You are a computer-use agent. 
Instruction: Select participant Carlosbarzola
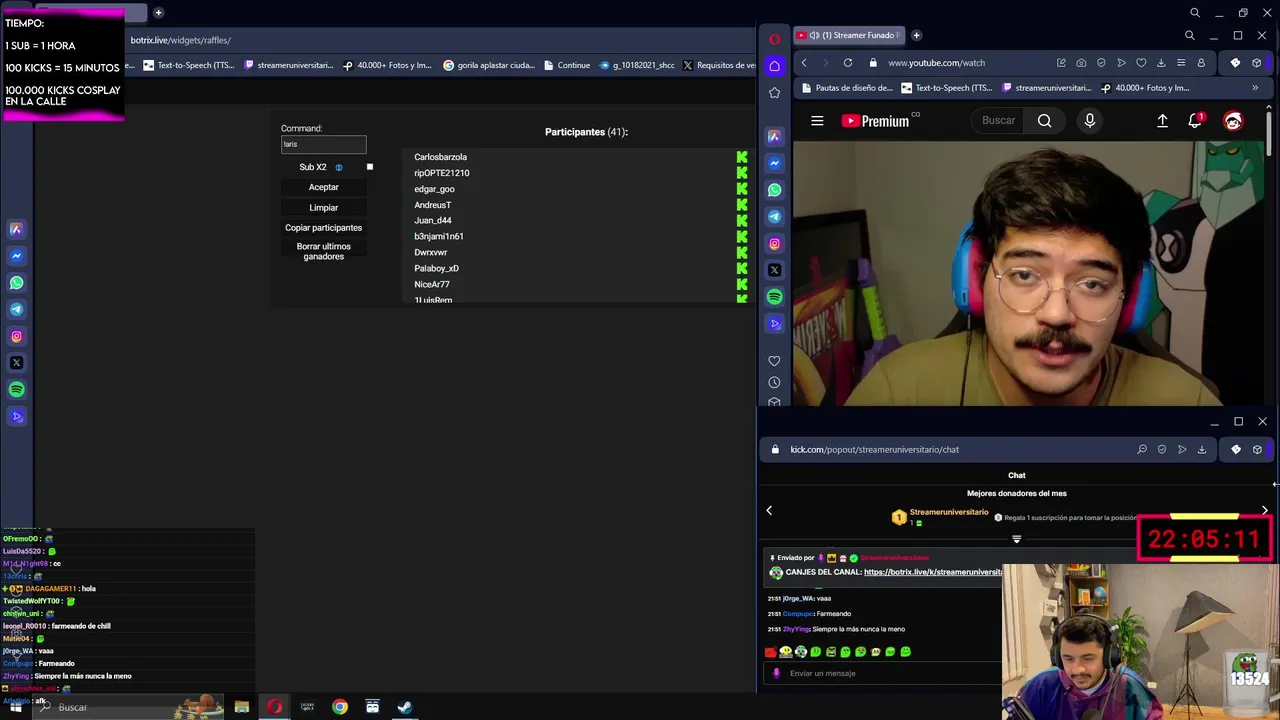tap(440, 157)
